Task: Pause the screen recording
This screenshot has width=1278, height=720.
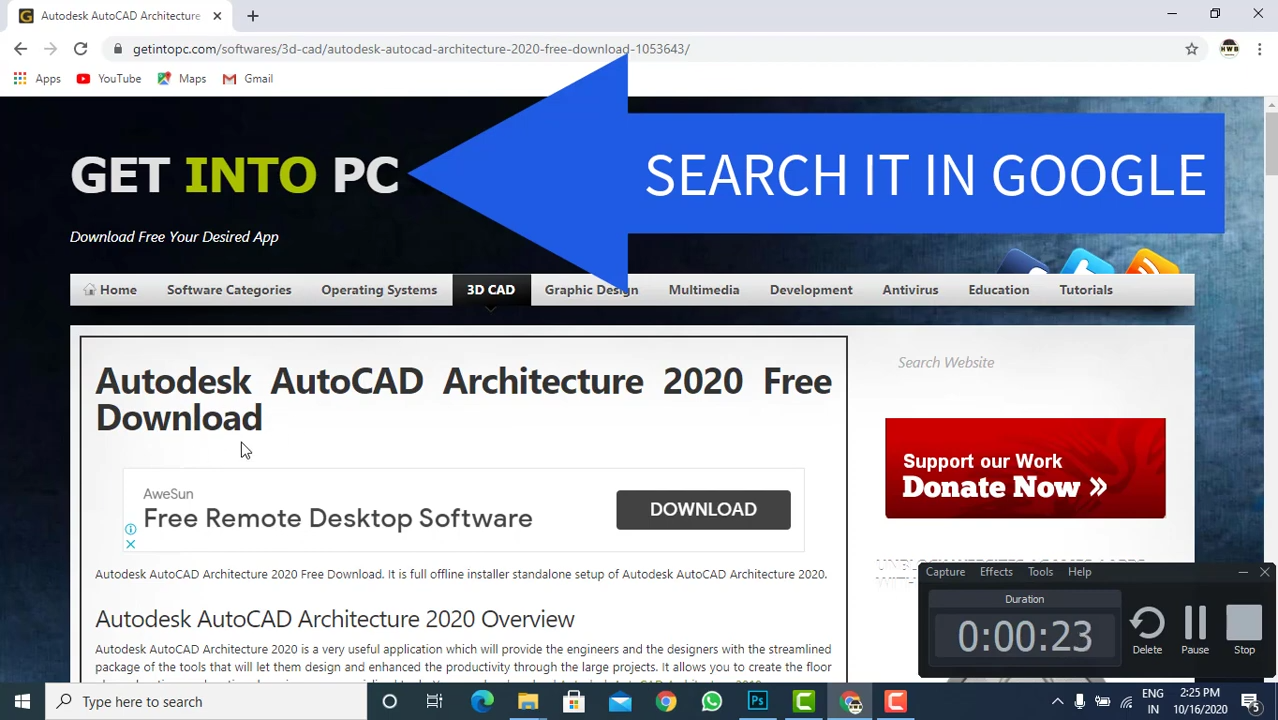Action: tap(1195, 631)
